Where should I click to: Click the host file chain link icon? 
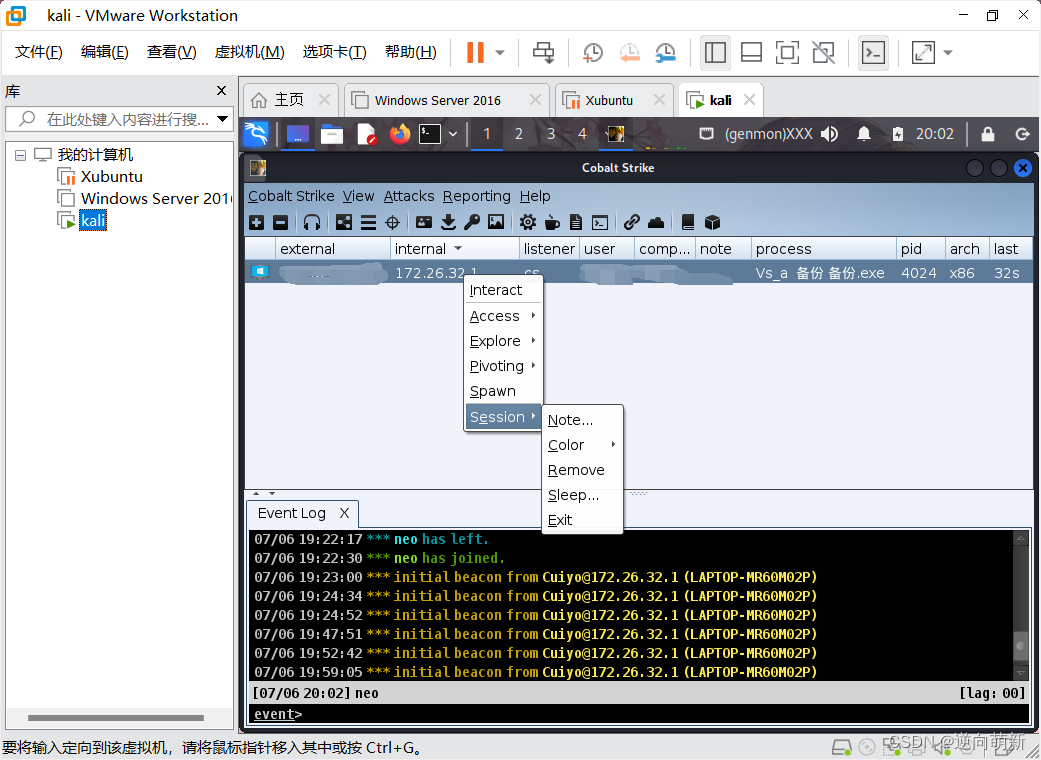631,222
